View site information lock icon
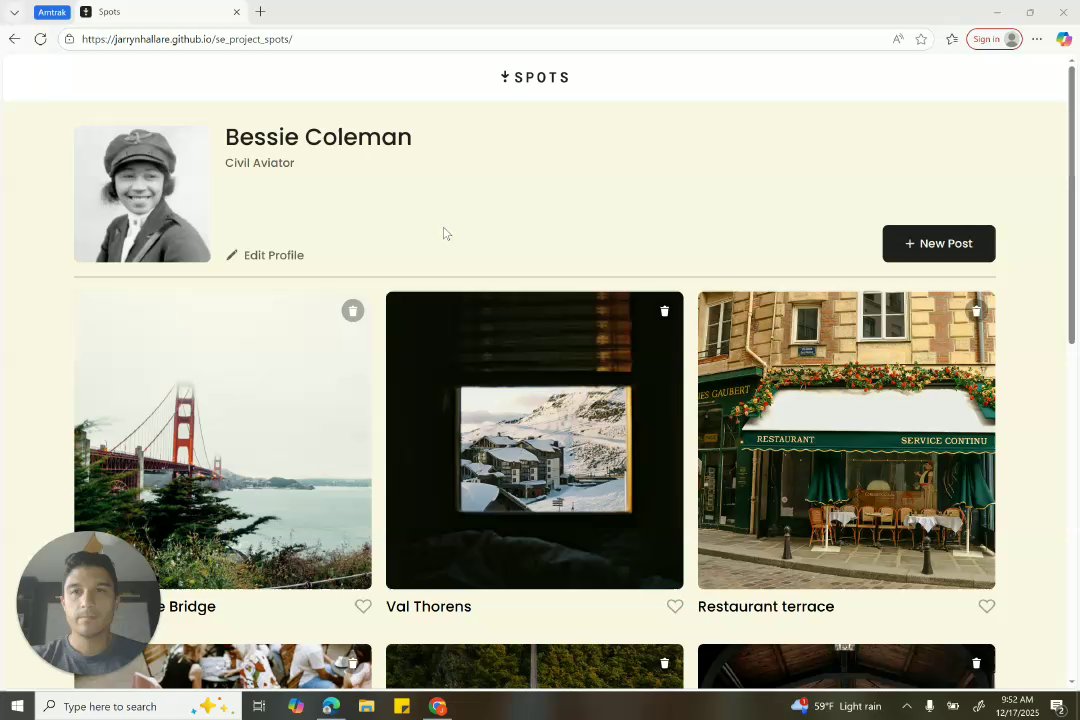1080x720 pixels. (x=70, y=39)
